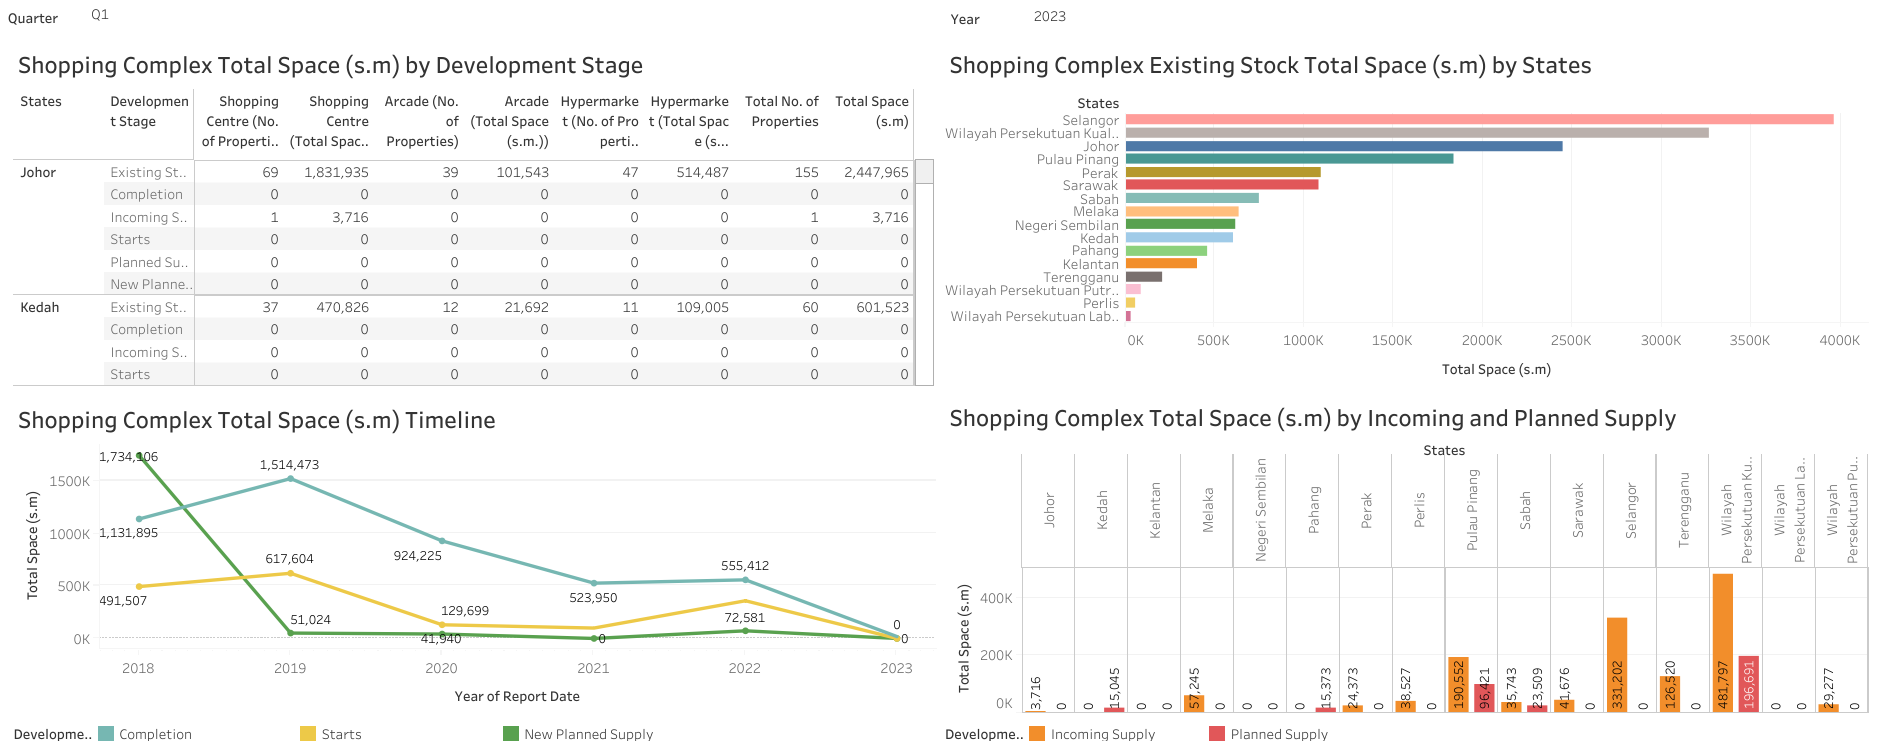Click the Melaka column header in supply chart
This screenshot has height=754, width=1881.
[1207, 510]
